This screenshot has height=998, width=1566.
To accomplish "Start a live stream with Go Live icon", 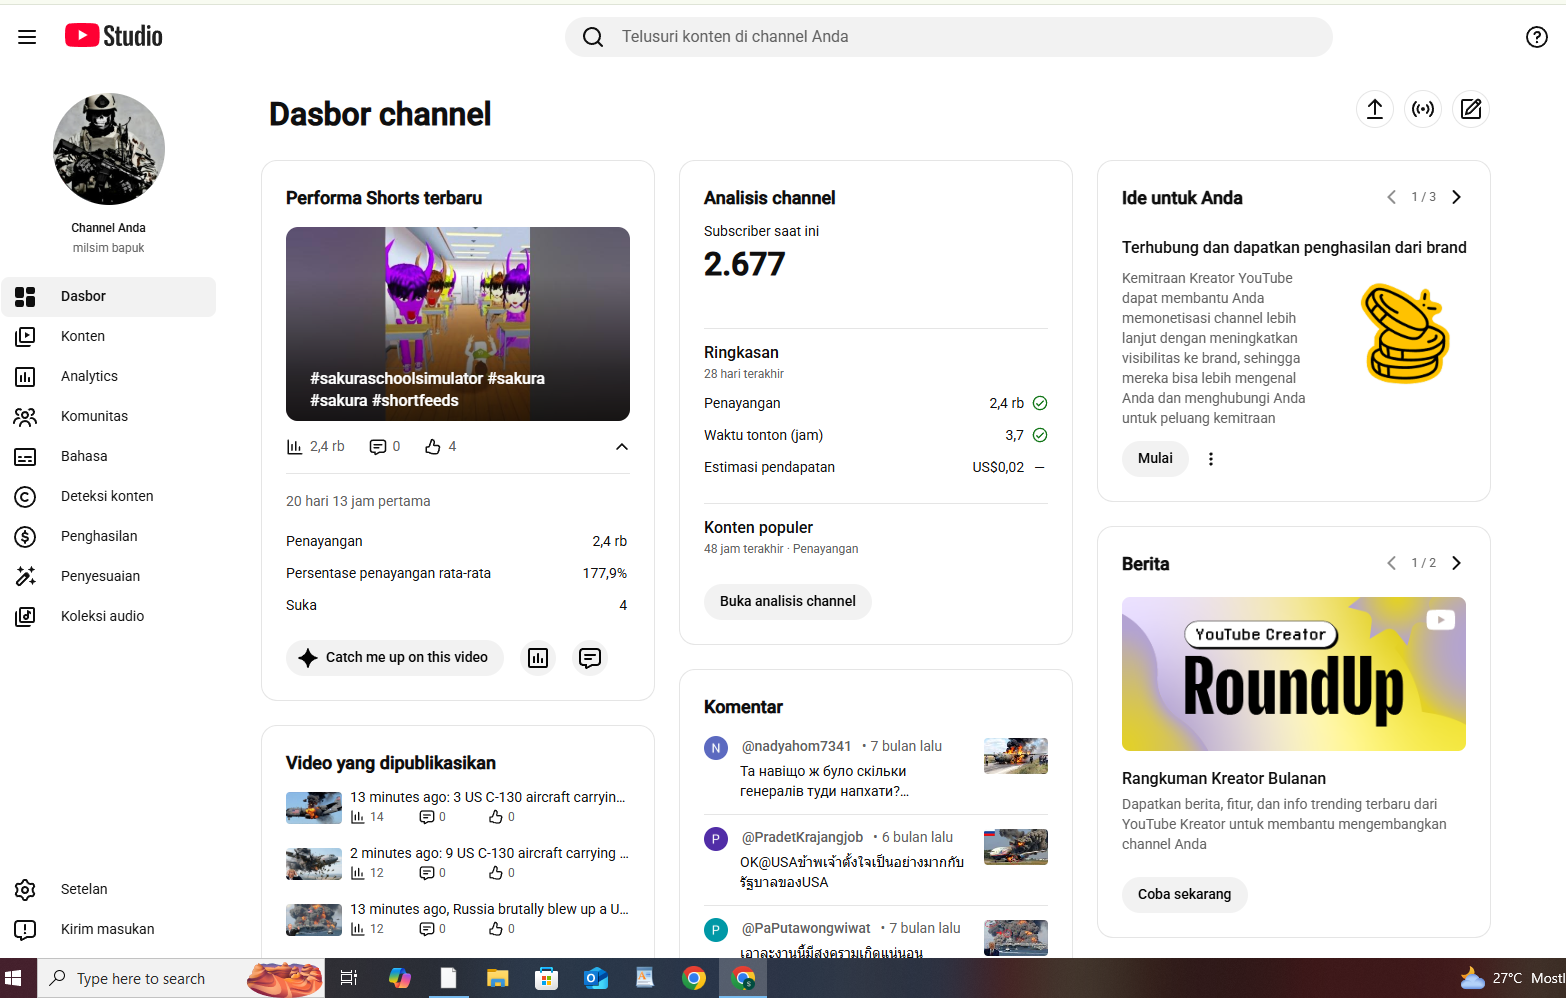I will (x=1423, y=109).
